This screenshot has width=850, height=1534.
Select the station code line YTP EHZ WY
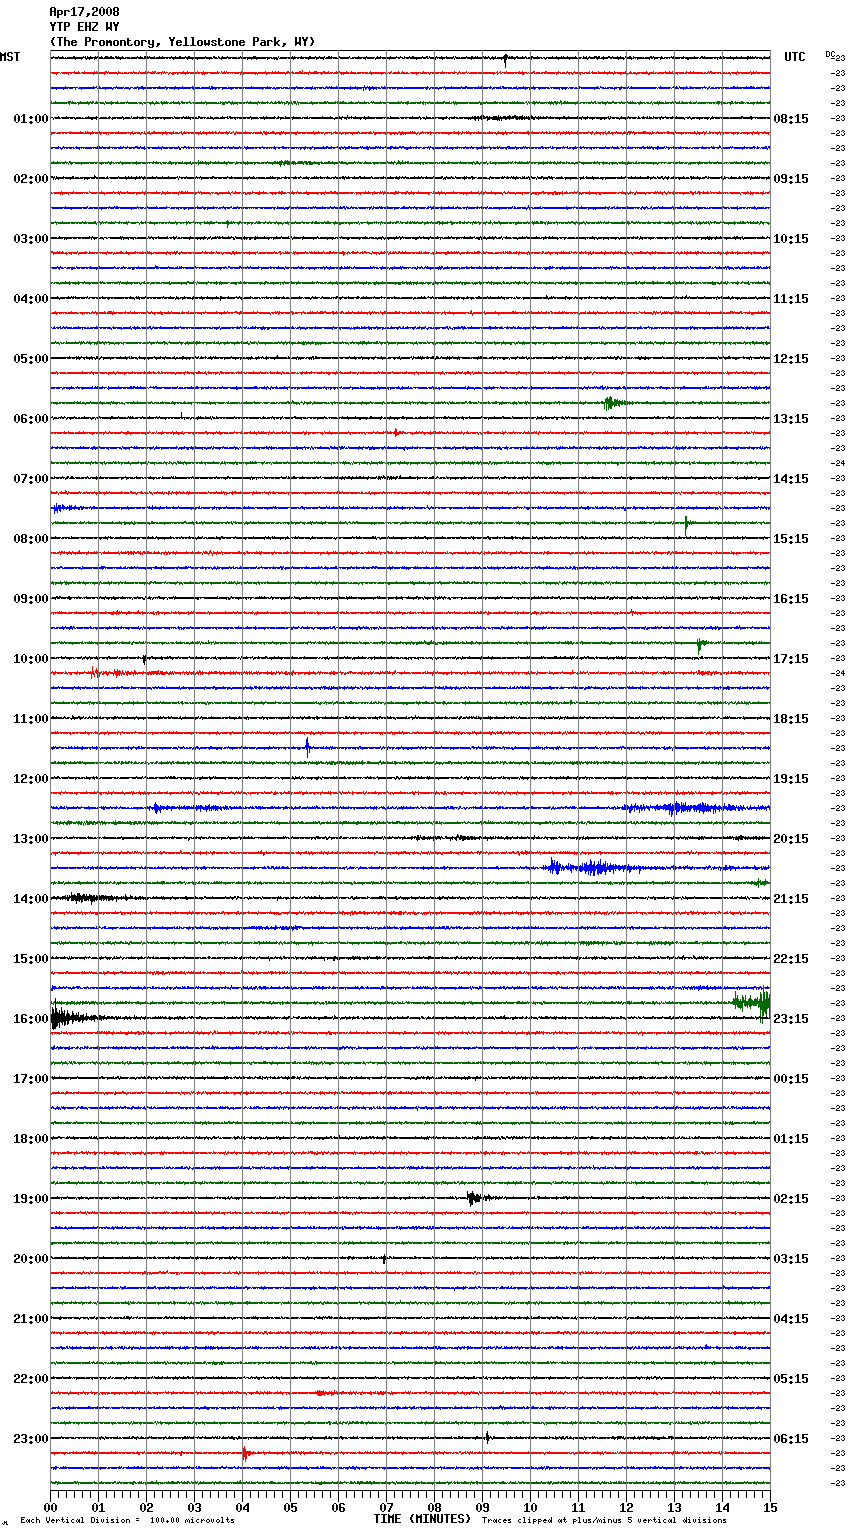point(84,27)
